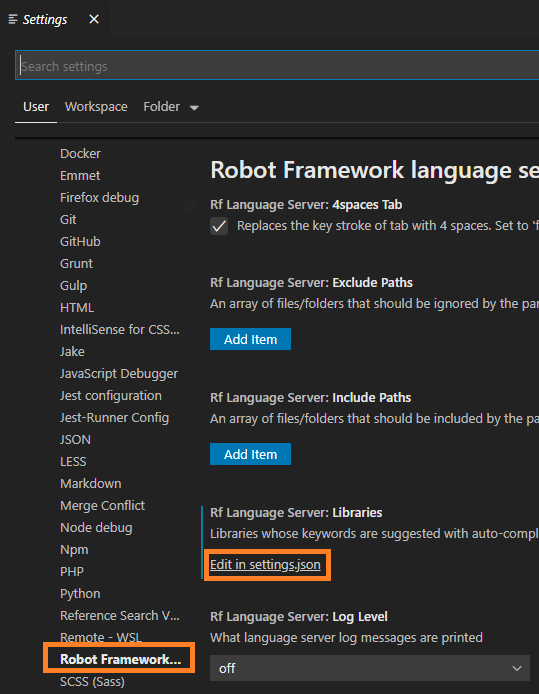The image size is (539, 694).
Task: Open Node debug settings
Action: coord(96,528)
